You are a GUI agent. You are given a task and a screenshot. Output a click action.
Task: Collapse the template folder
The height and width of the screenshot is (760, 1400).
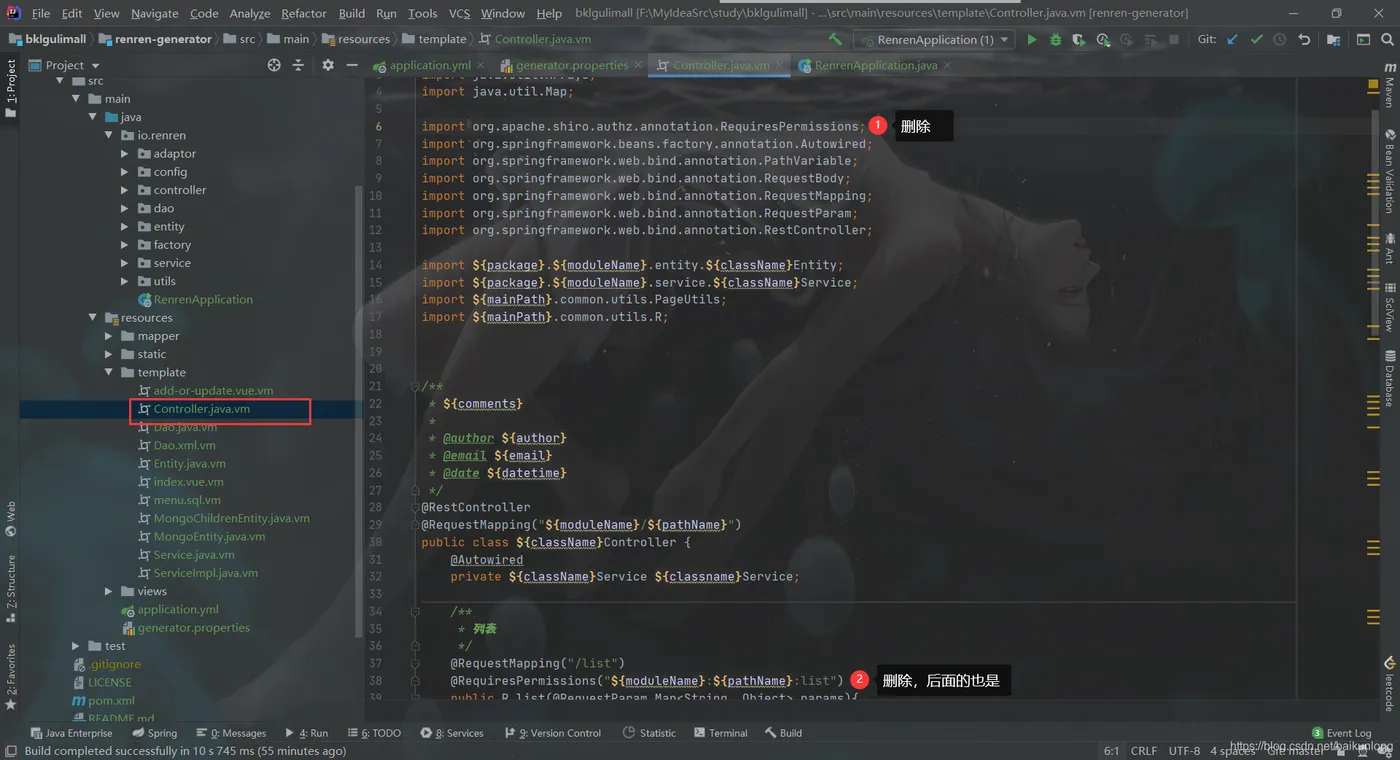(x=109, y=372)
